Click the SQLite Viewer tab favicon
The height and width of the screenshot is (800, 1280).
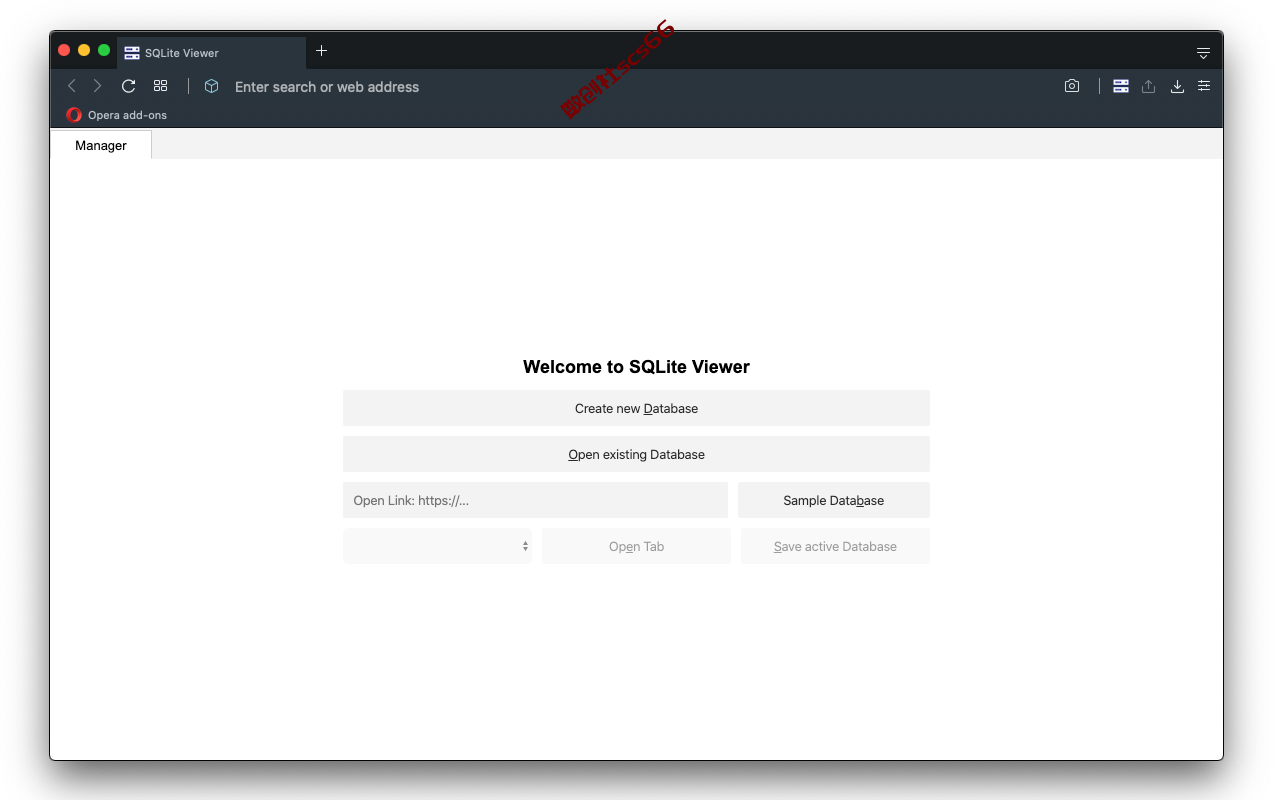[132, 53]
